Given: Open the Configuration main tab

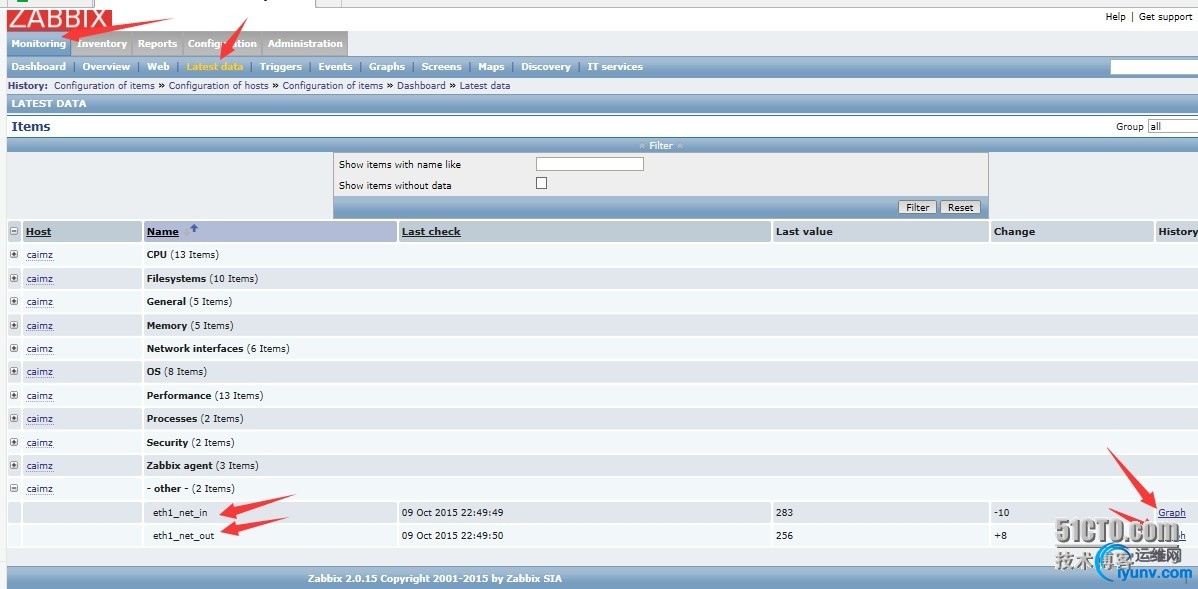Looking at the screenshot, I should click(x=222, y=44).
